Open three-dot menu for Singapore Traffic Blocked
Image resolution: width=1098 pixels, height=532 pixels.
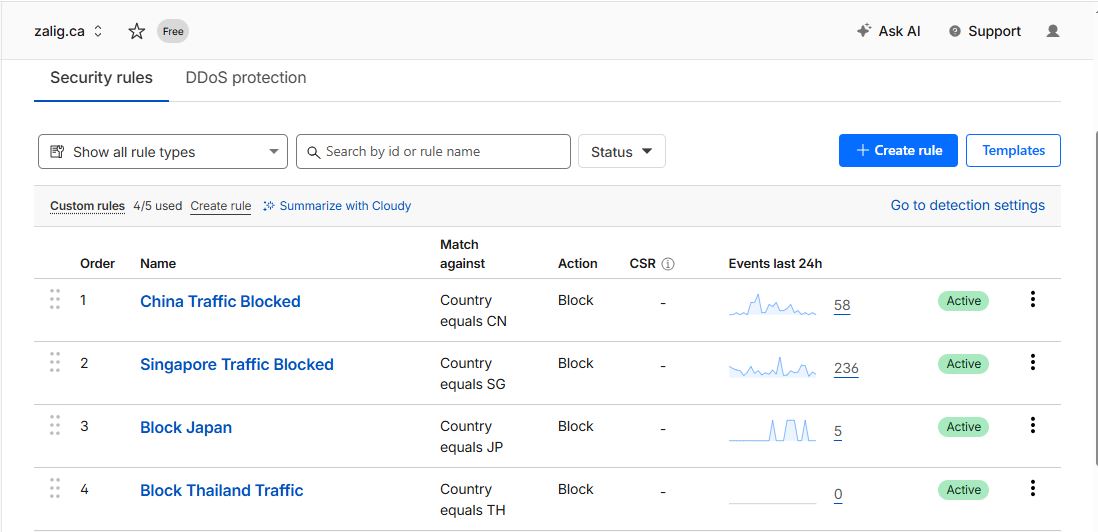pyautogui.click(x=1032, y=363)
